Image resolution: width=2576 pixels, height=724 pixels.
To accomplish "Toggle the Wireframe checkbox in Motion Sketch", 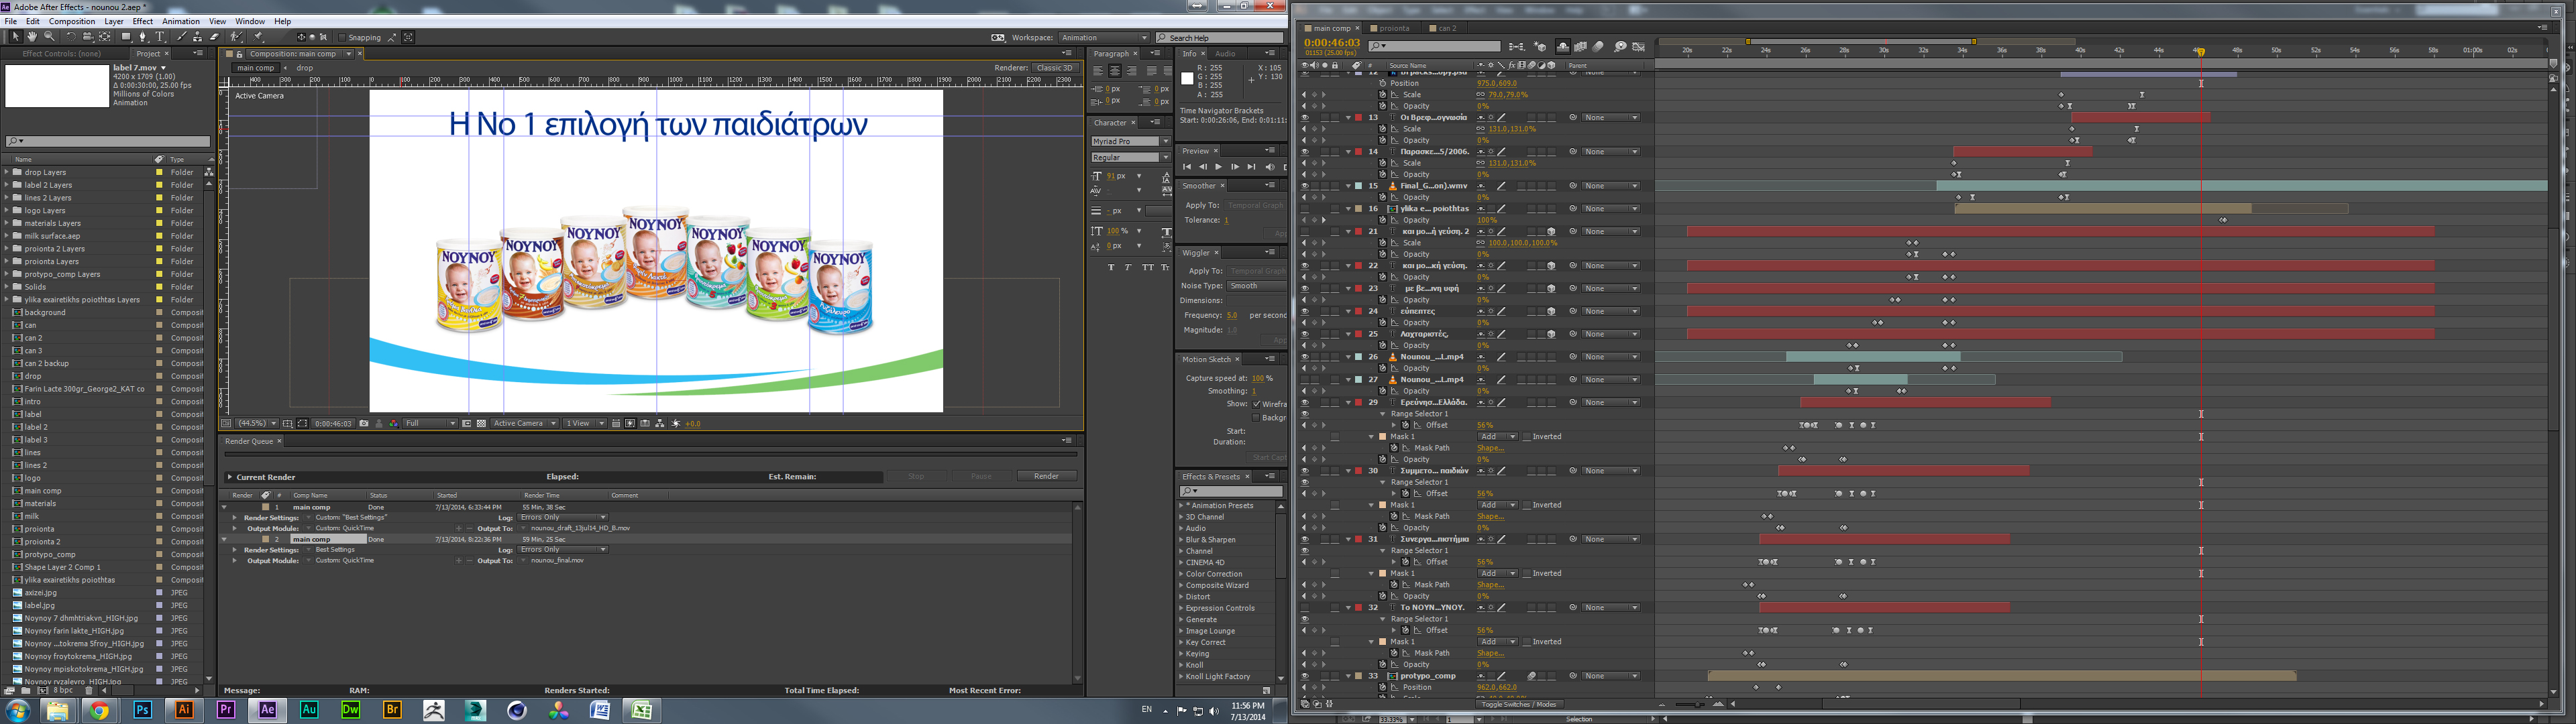I will click(1256, 404).
